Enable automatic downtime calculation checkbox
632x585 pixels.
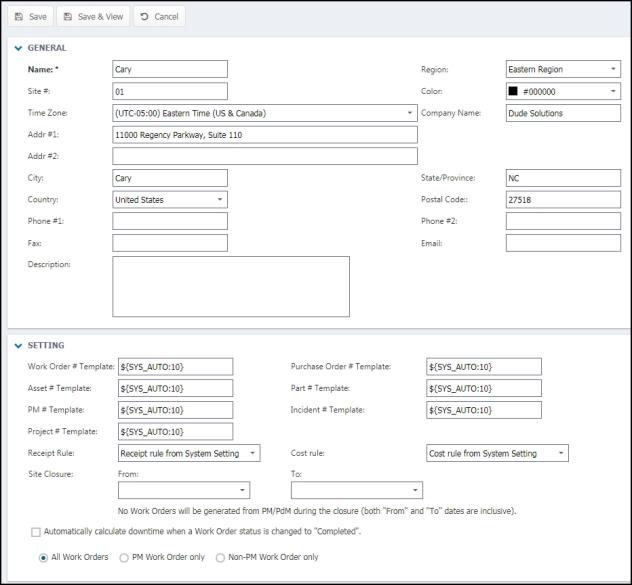coord(36,532)
